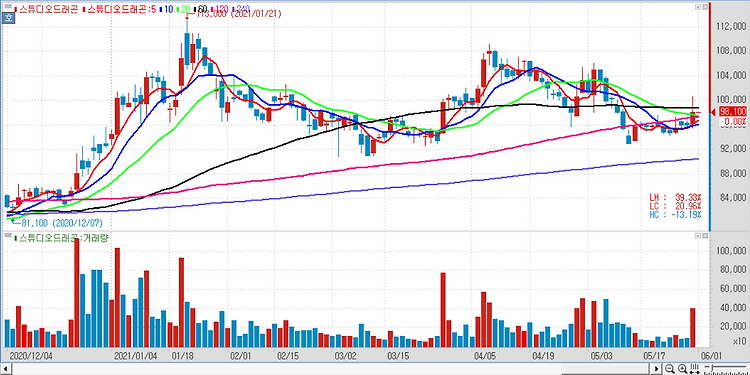Click the 108,000 price axis label
Viewport: 750px width, 375px height.
point(732,51)
